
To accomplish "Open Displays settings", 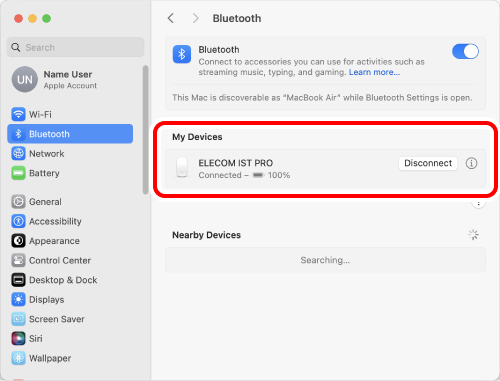I will coord(70,299).
